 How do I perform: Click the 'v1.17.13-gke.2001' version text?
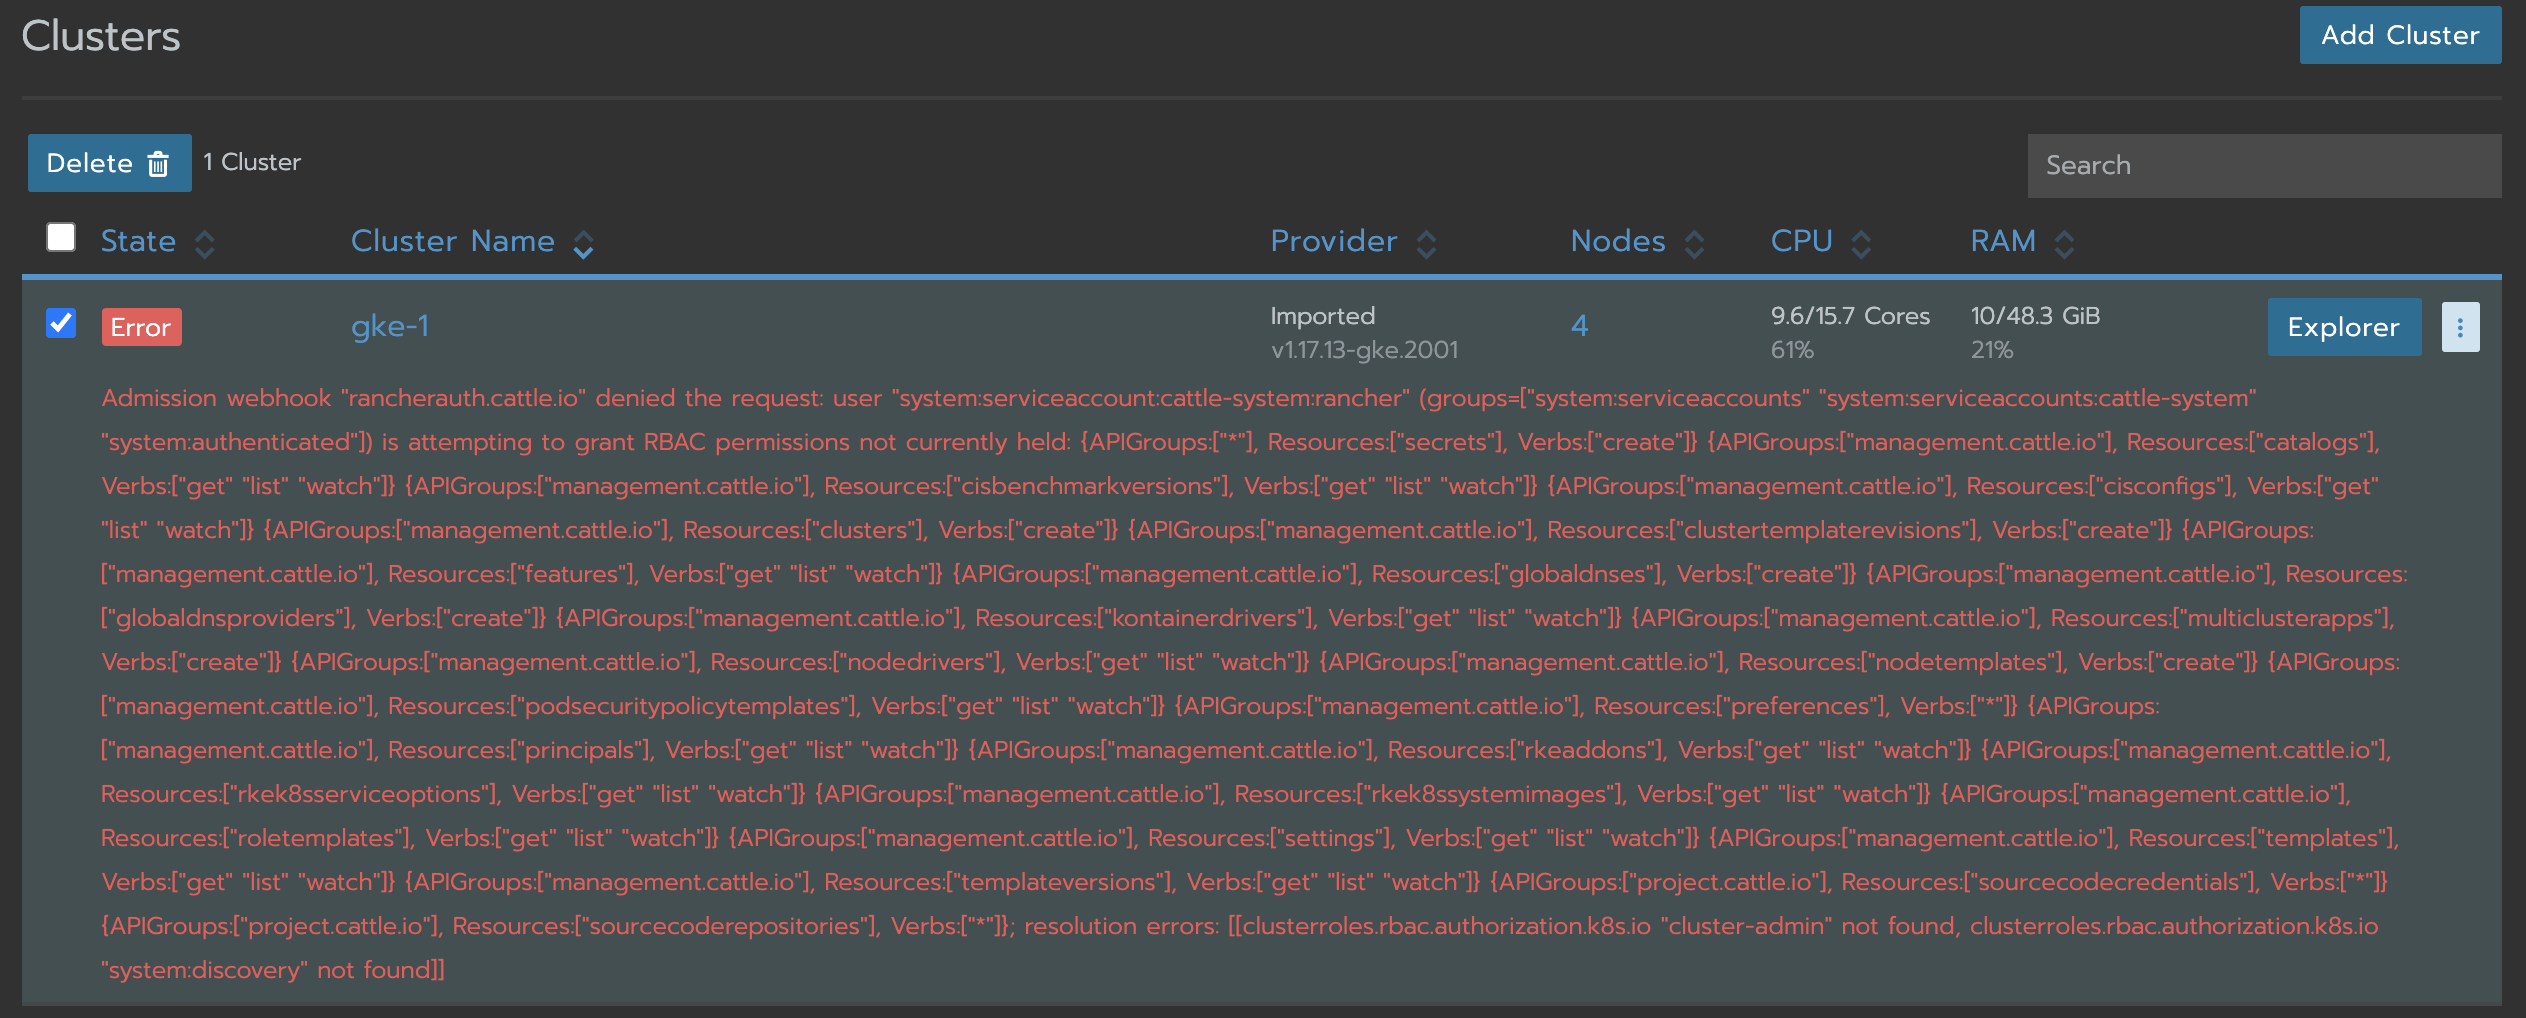pyautogui.click(x=1364, y=350)
